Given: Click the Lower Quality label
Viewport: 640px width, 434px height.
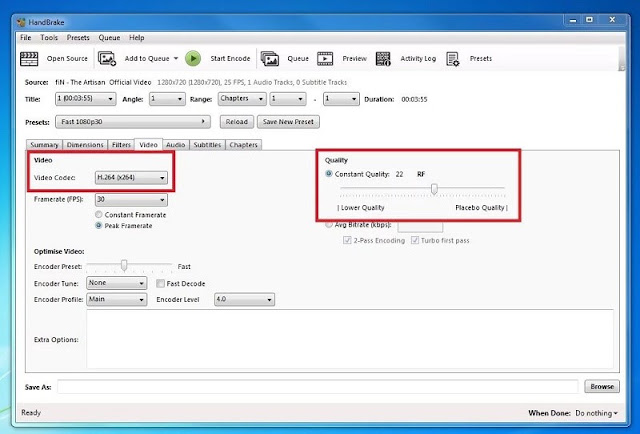Looking at the screenshot, I should (362, 207).
